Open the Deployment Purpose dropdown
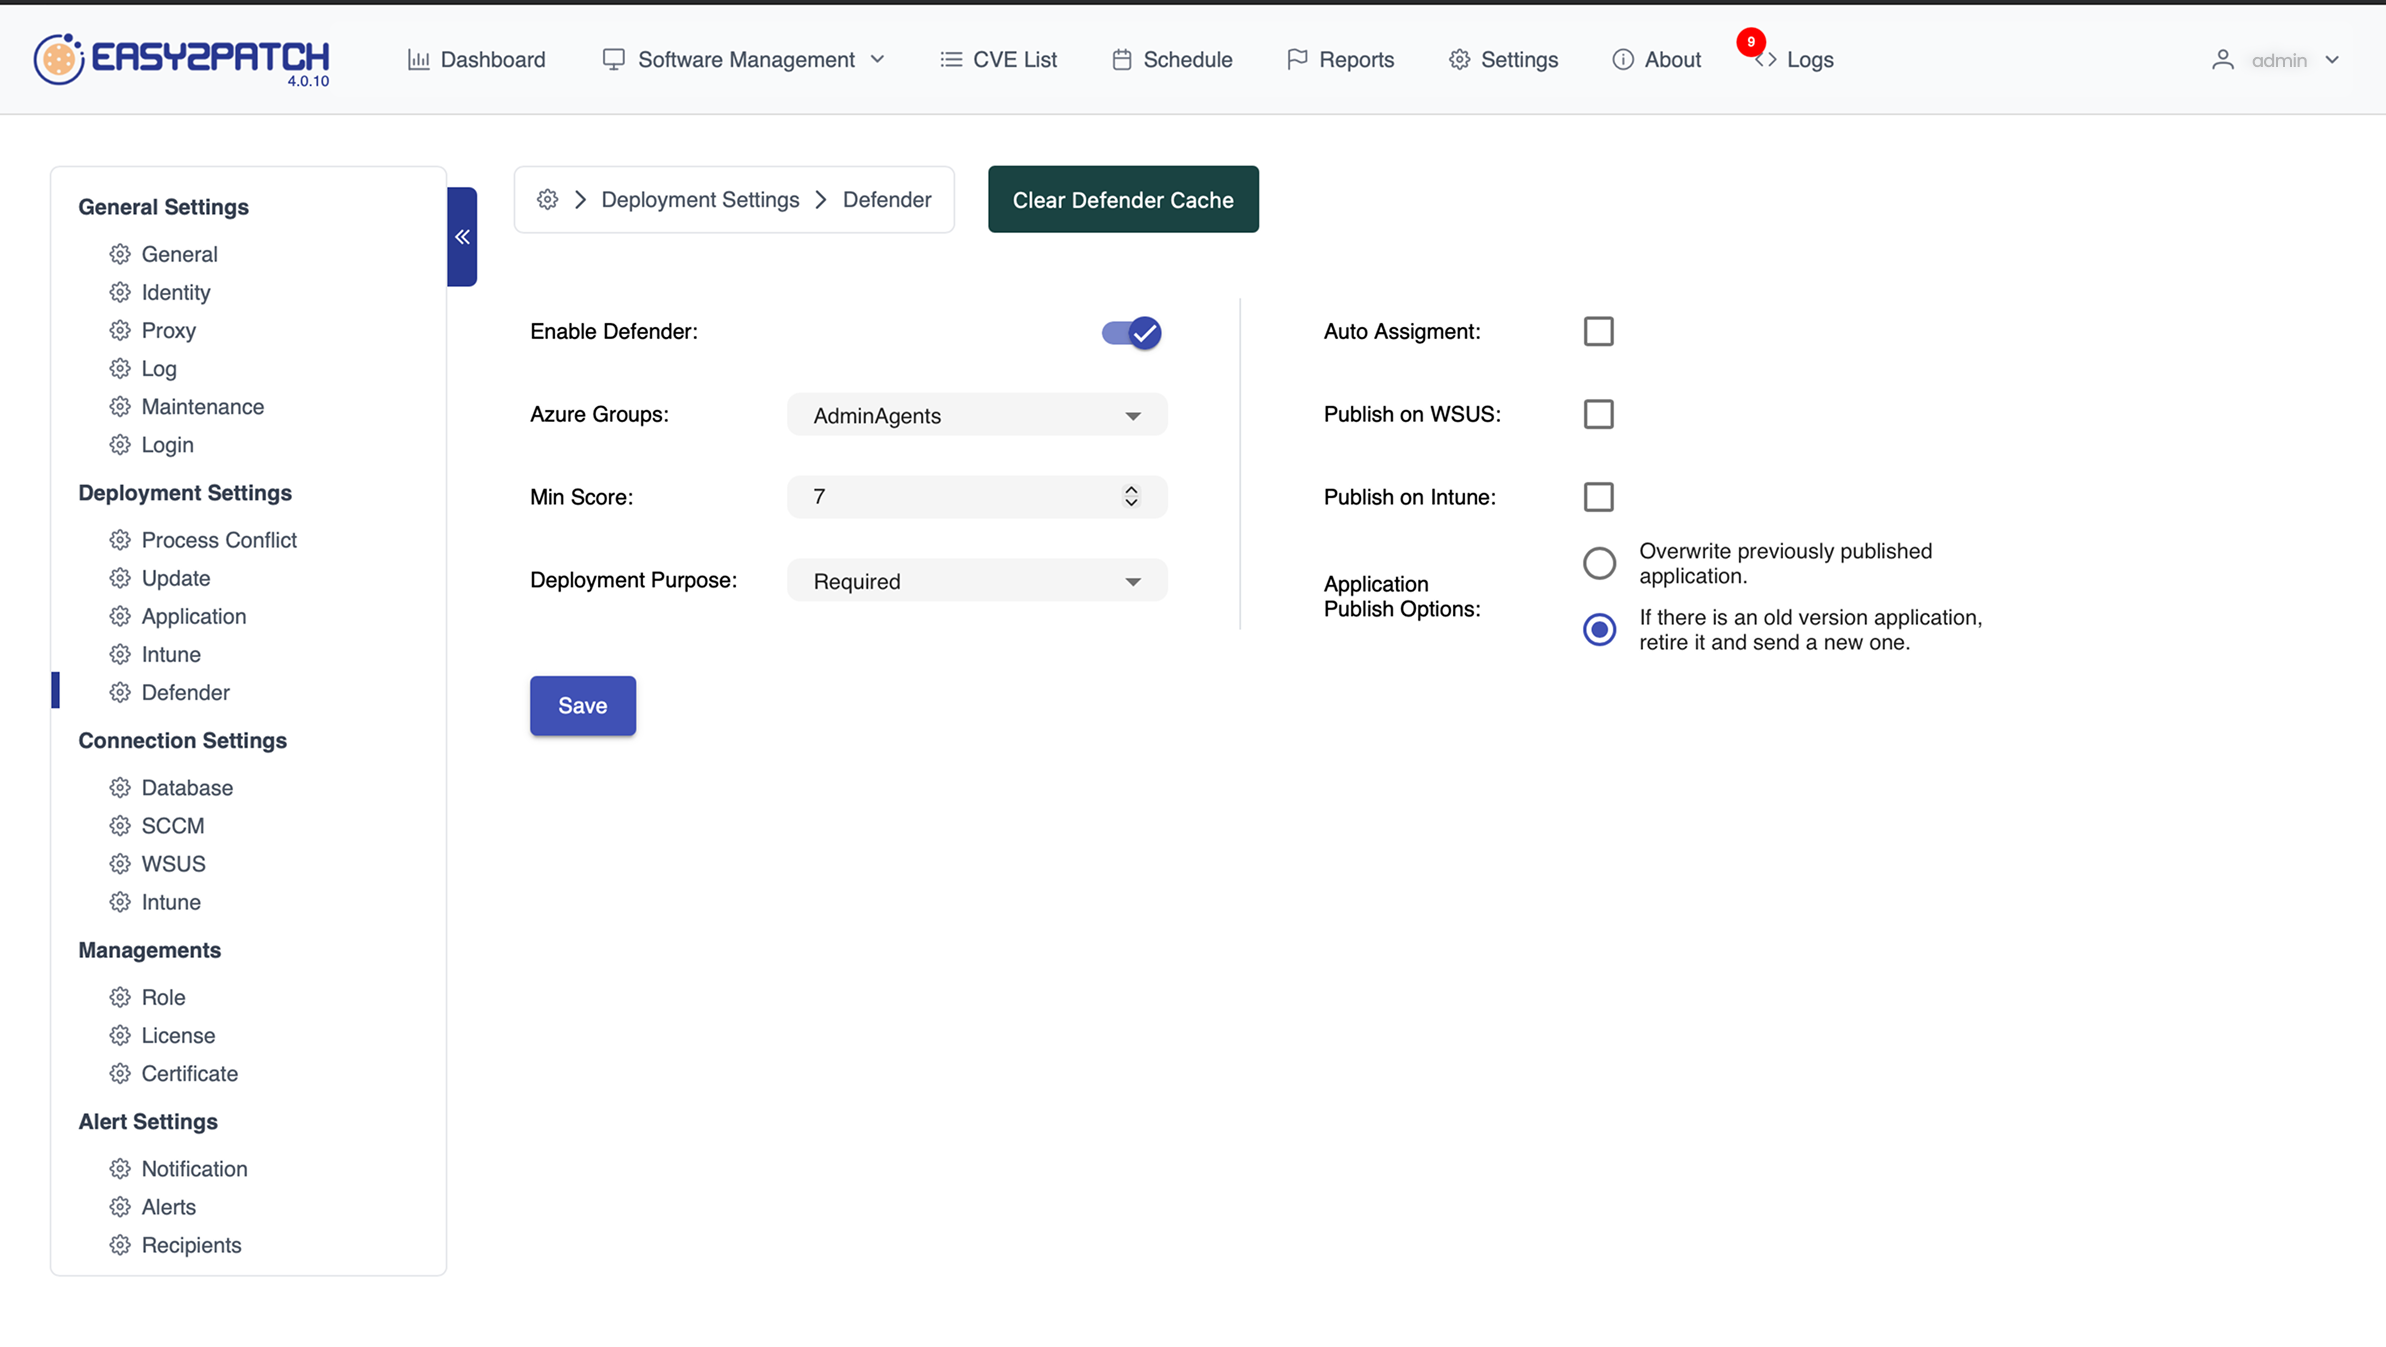 tap(977, 581)
